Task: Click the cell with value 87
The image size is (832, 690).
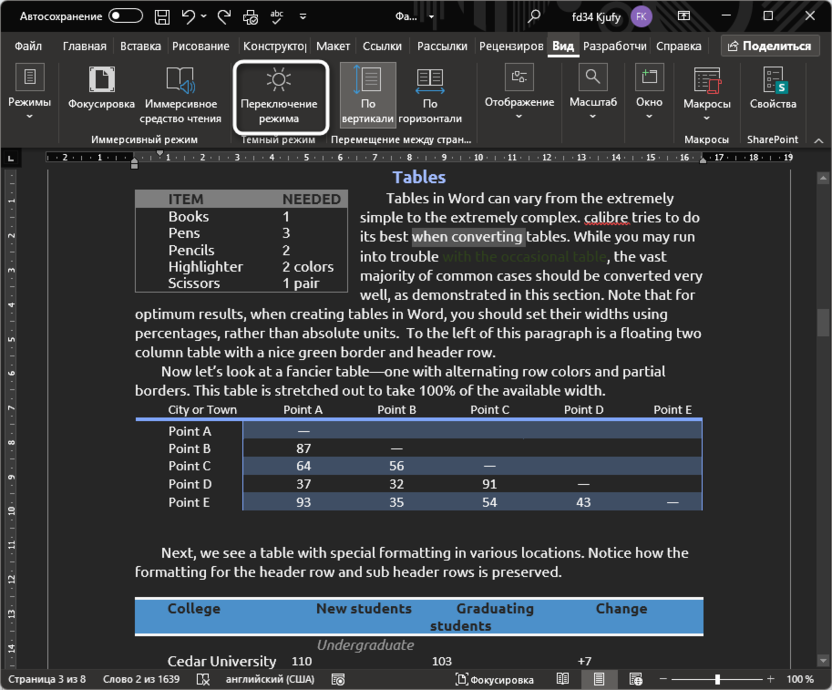Action: point(304,448)
